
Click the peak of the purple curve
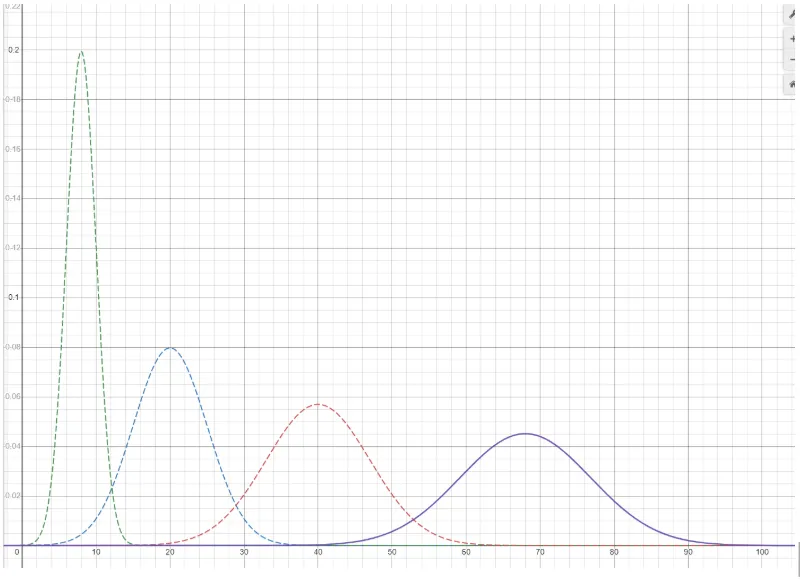523,434
